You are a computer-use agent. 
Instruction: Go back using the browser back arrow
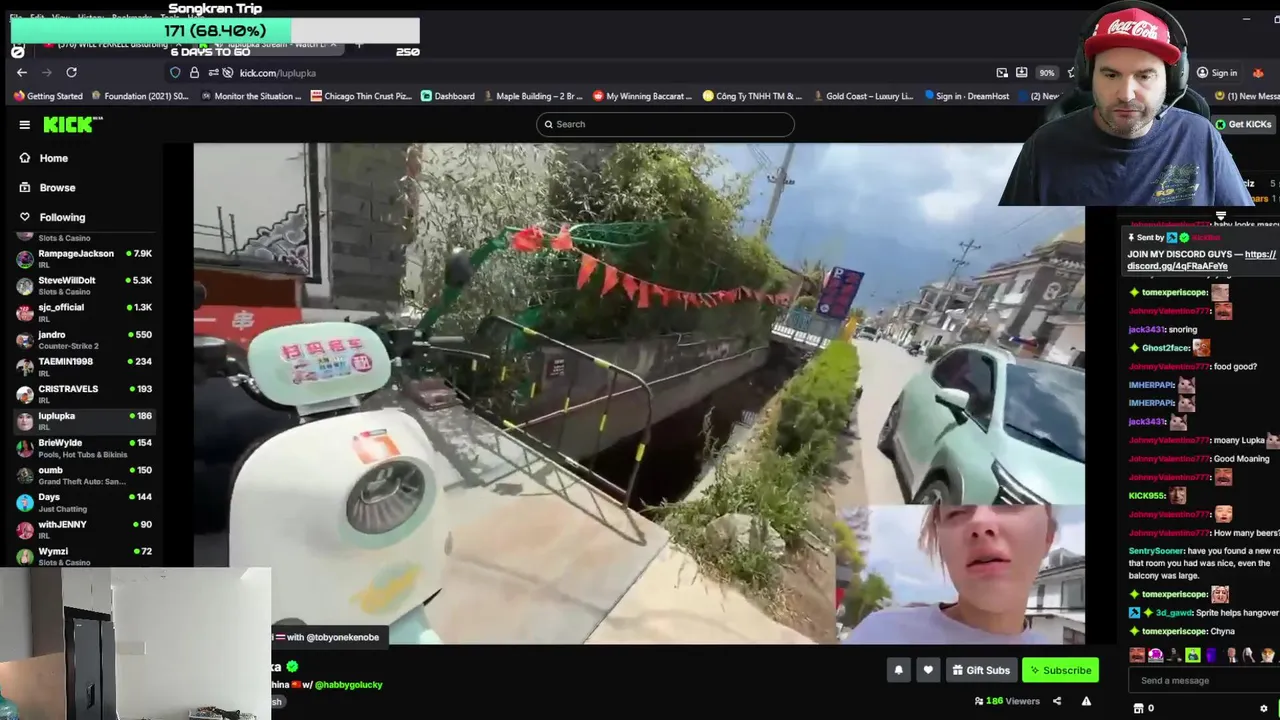pyautogui.click(x=22, y=72)
